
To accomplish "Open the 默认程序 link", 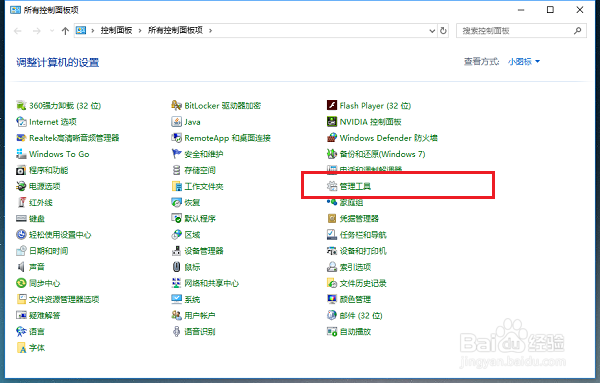I will click(200, 218).
